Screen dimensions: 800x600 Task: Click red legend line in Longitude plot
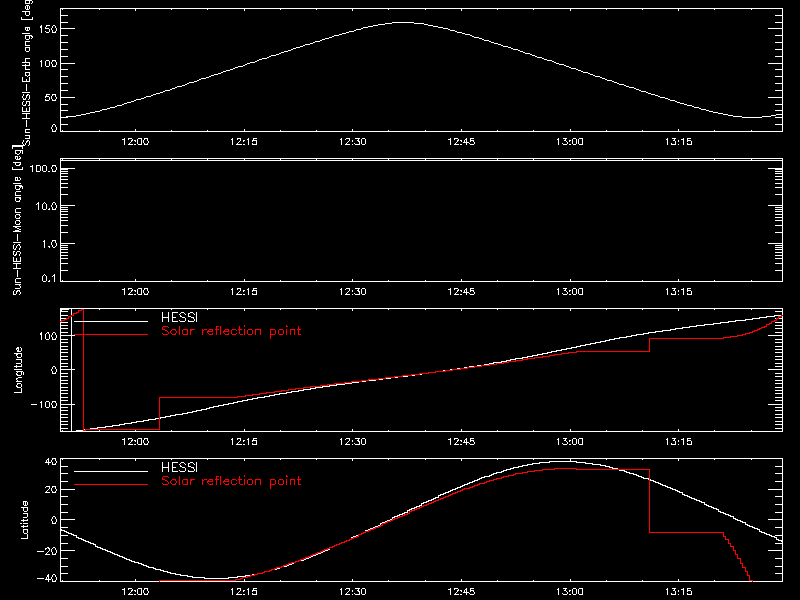[x=111, y=335]
